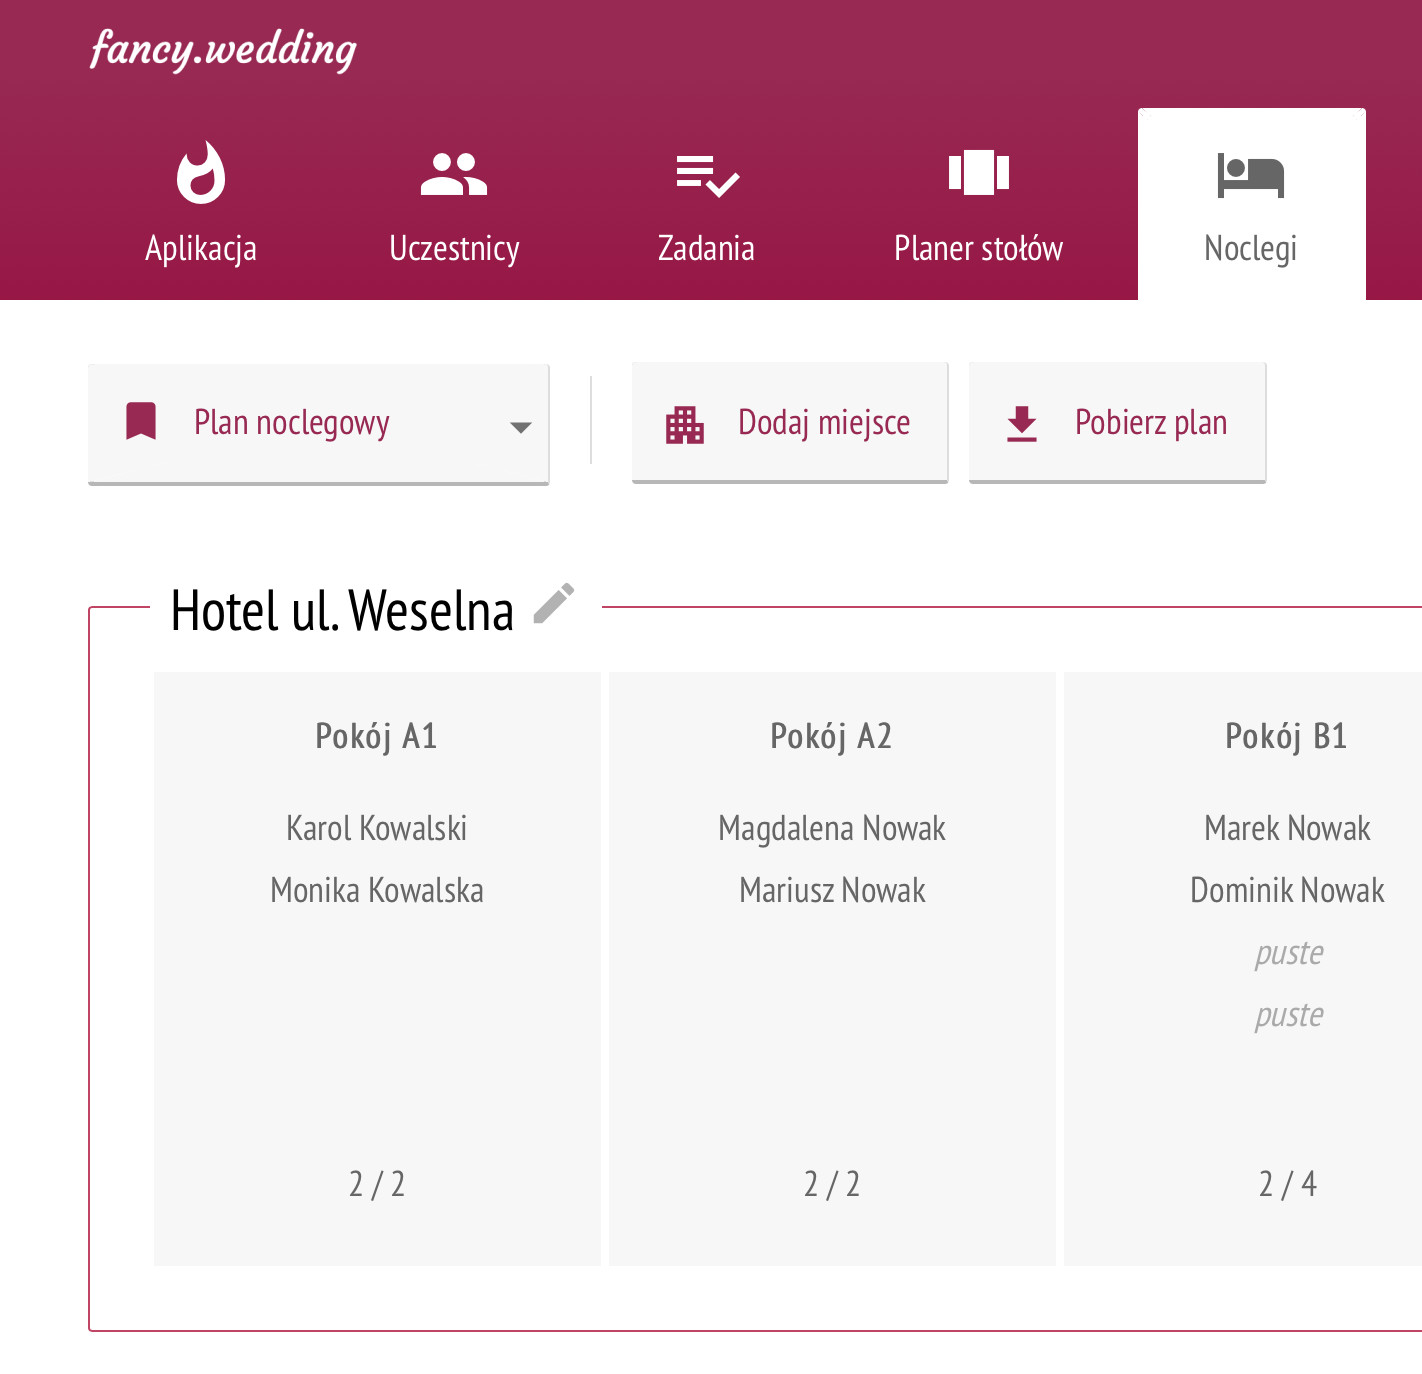
Task: Go to the Zadania tab label
Action: [706, 248]
